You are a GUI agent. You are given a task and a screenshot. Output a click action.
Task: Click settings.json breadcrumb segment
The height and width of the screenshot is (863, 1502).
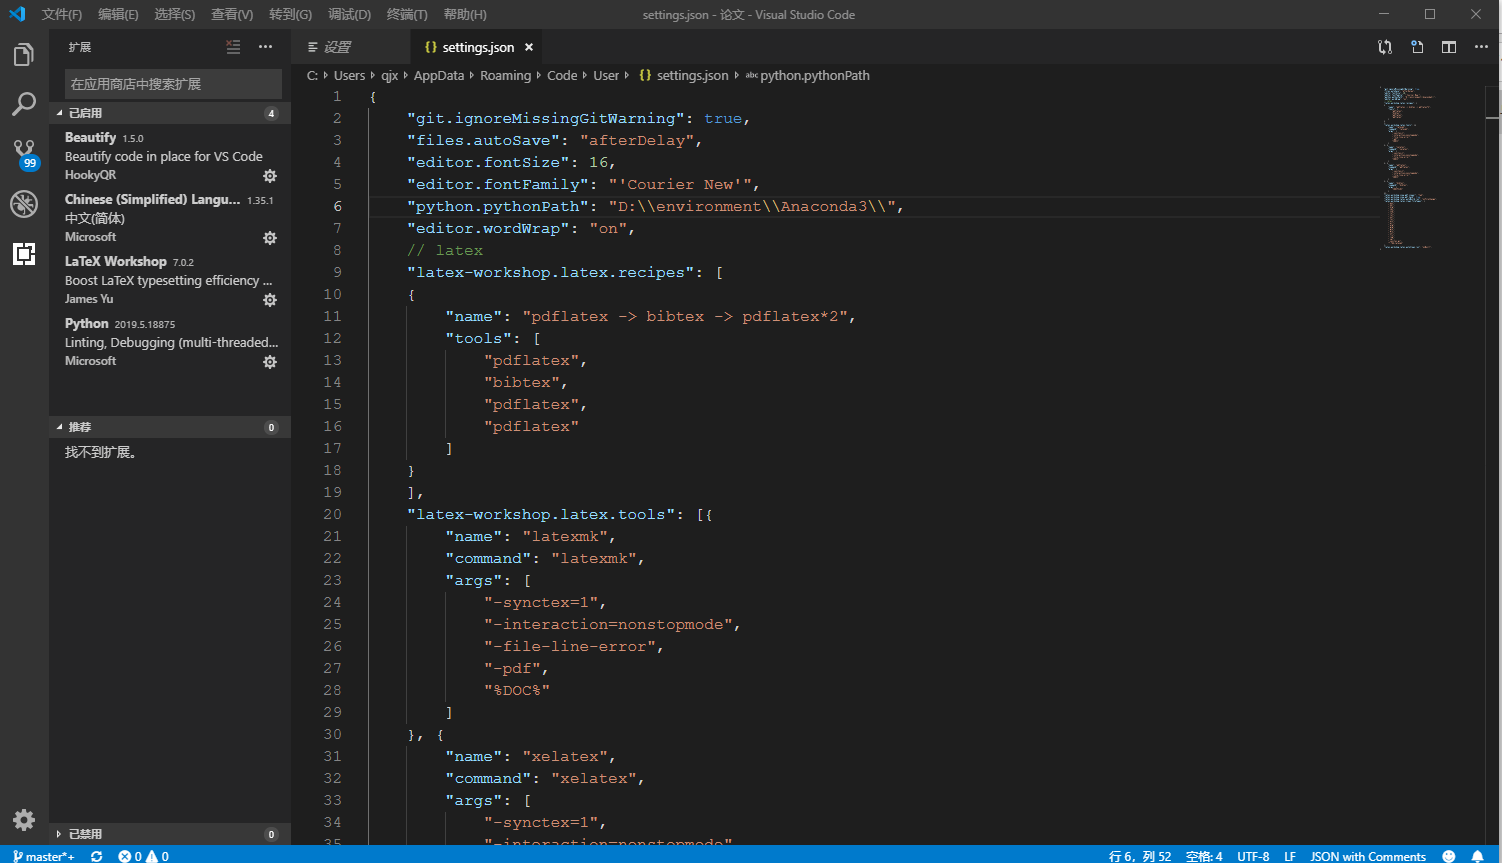coord(684,75)
